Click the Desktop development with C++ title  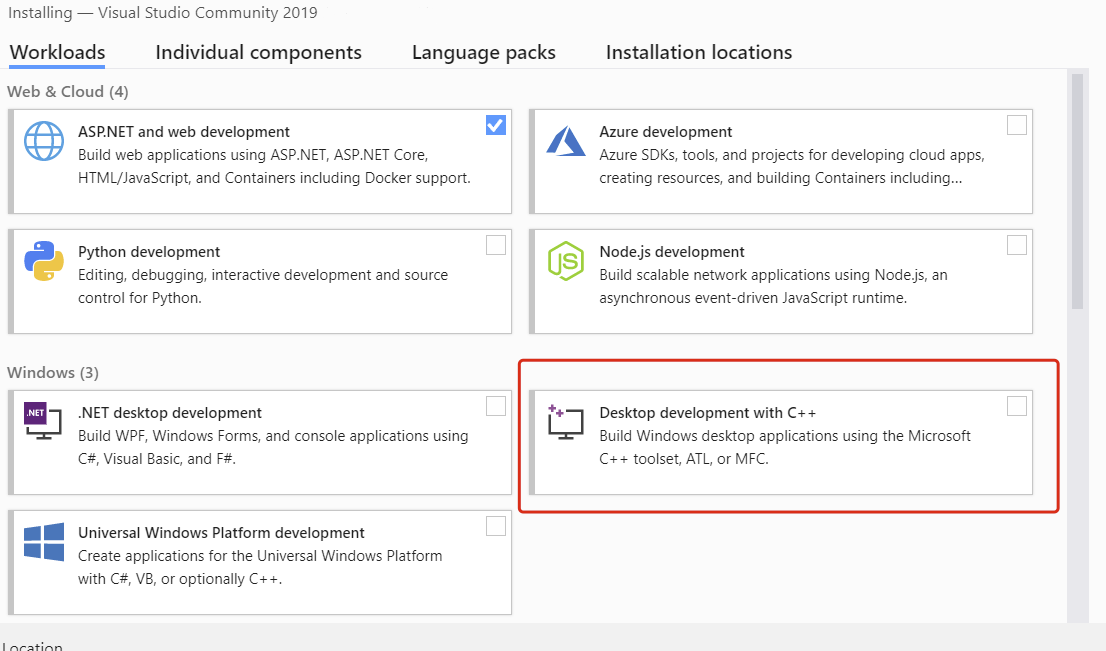pyautogui.click(x=707, y=413)
